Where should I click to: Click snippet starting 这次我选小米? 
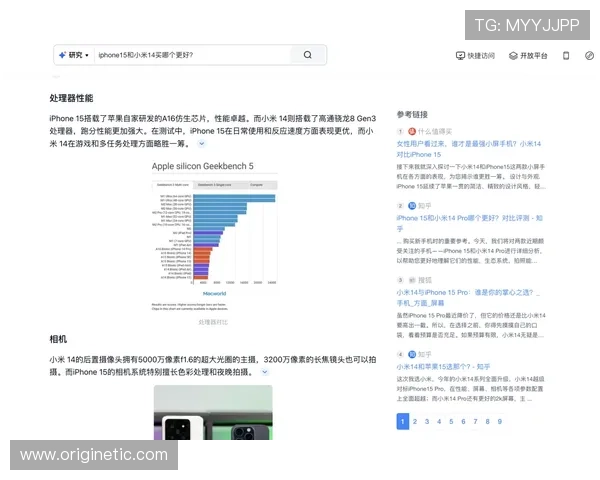[x=471, y=389]
